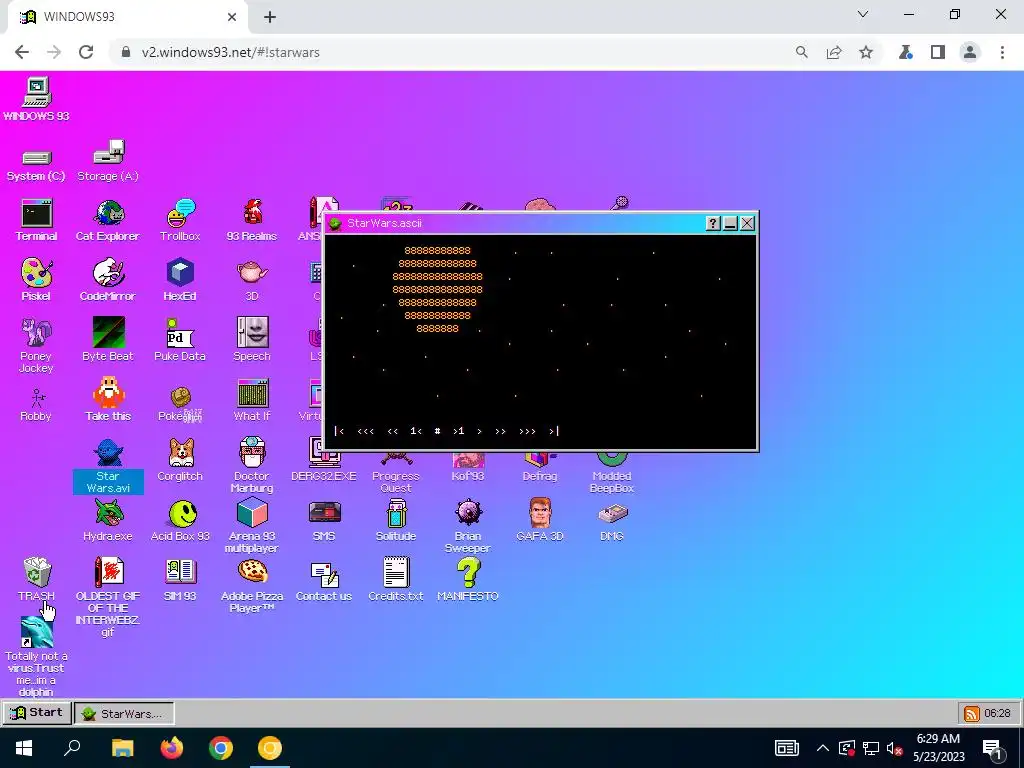
Task: Open the dolphin 'Totally not a virus' icon
Action: coord(37,632)
